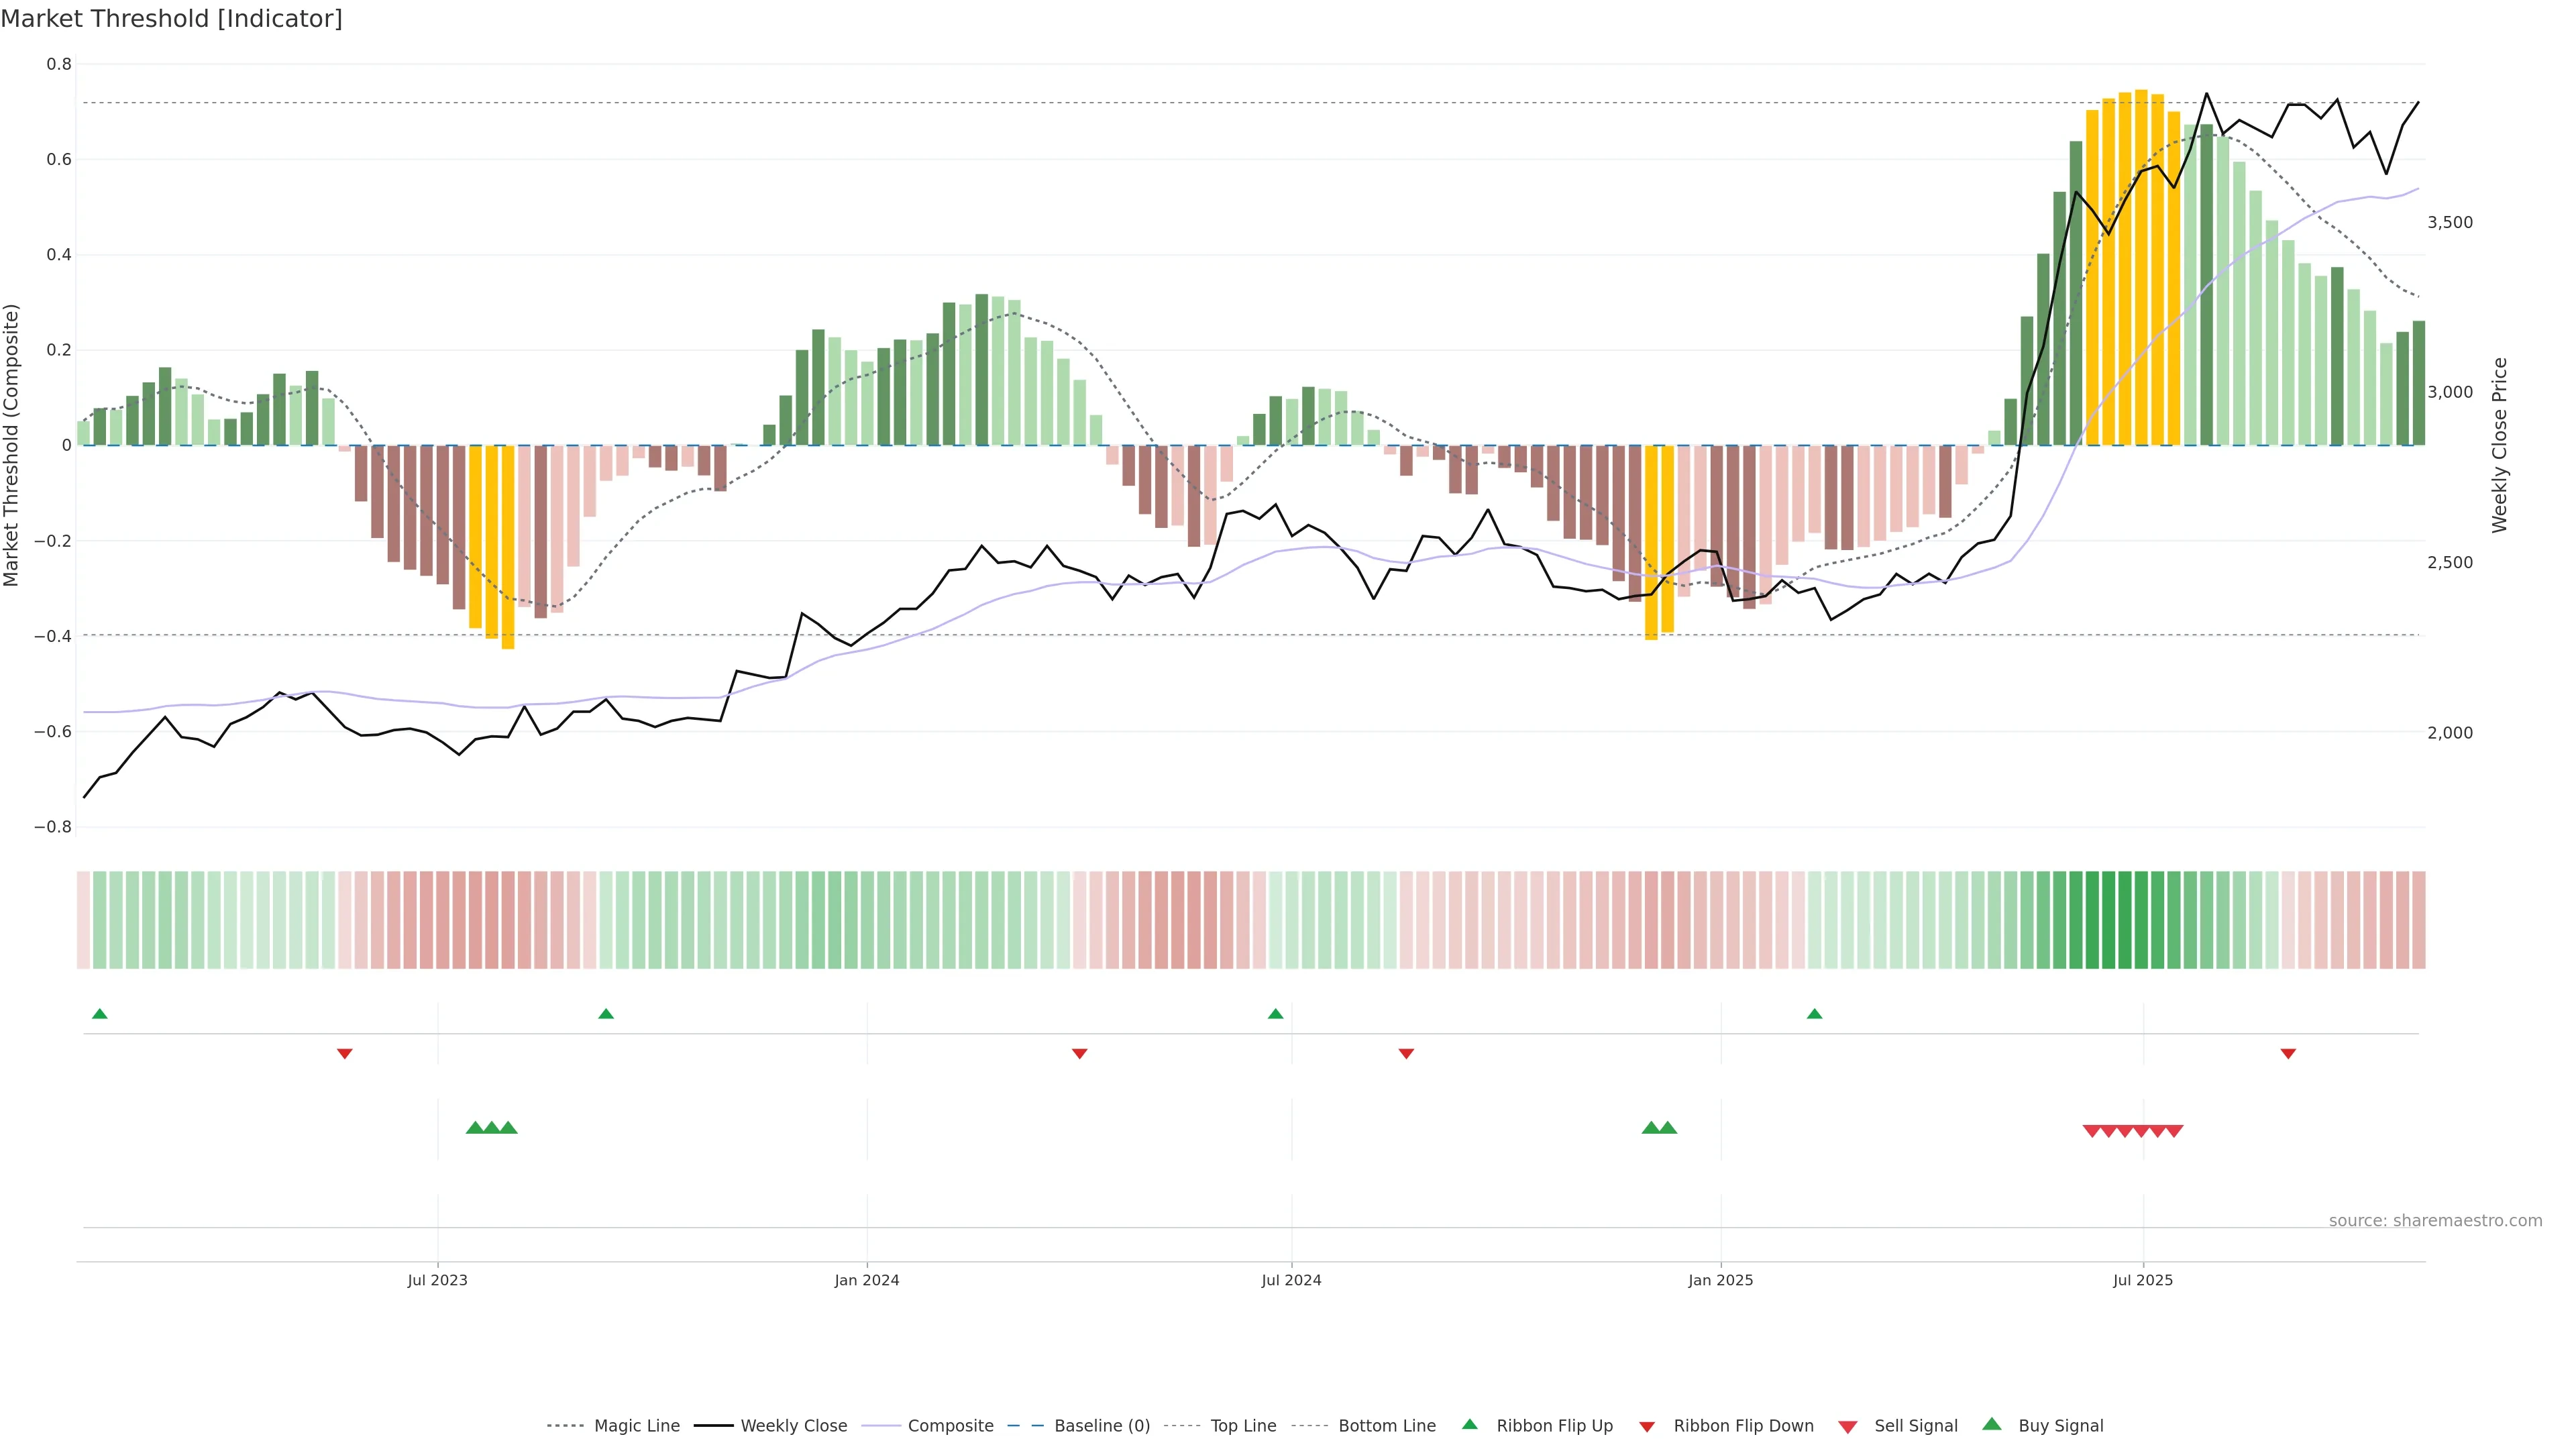Click Buy Signal legend marker
The width and height of the screenshot is (2576, 1449).
pos(1992,1424)
